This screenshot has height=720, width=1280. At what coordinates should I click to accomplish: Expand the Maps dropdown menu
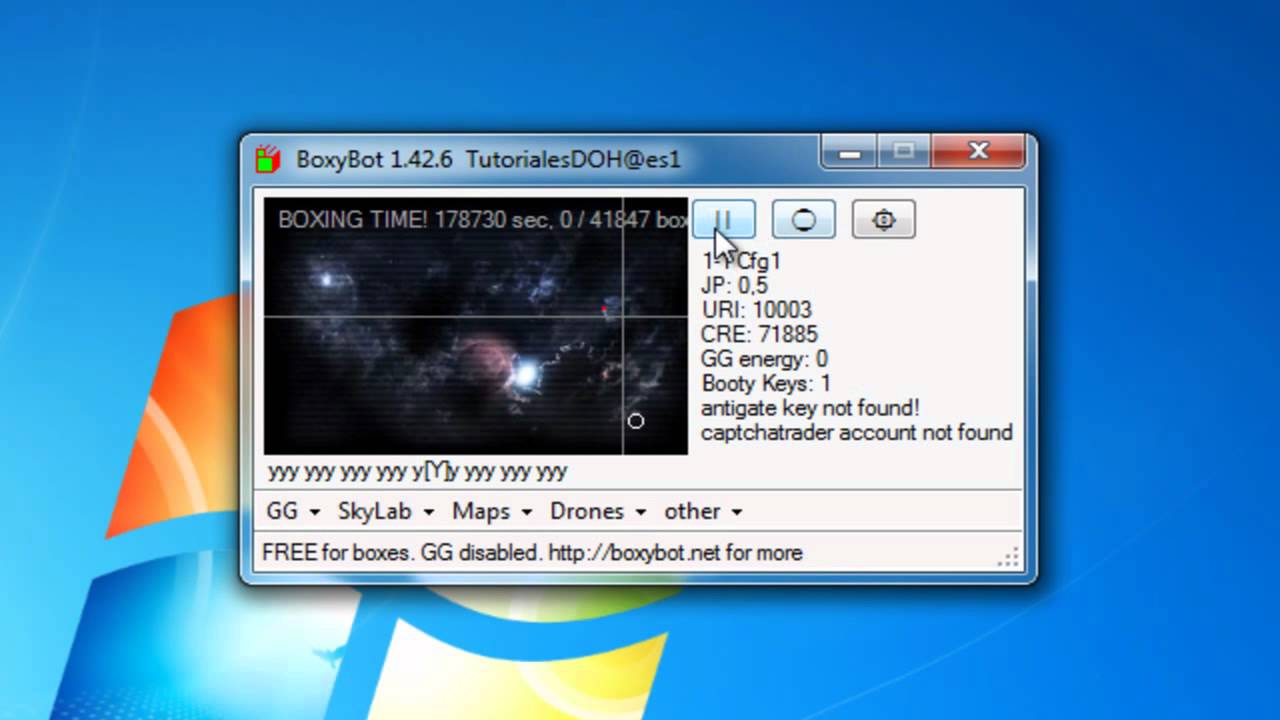coord(492,511)
